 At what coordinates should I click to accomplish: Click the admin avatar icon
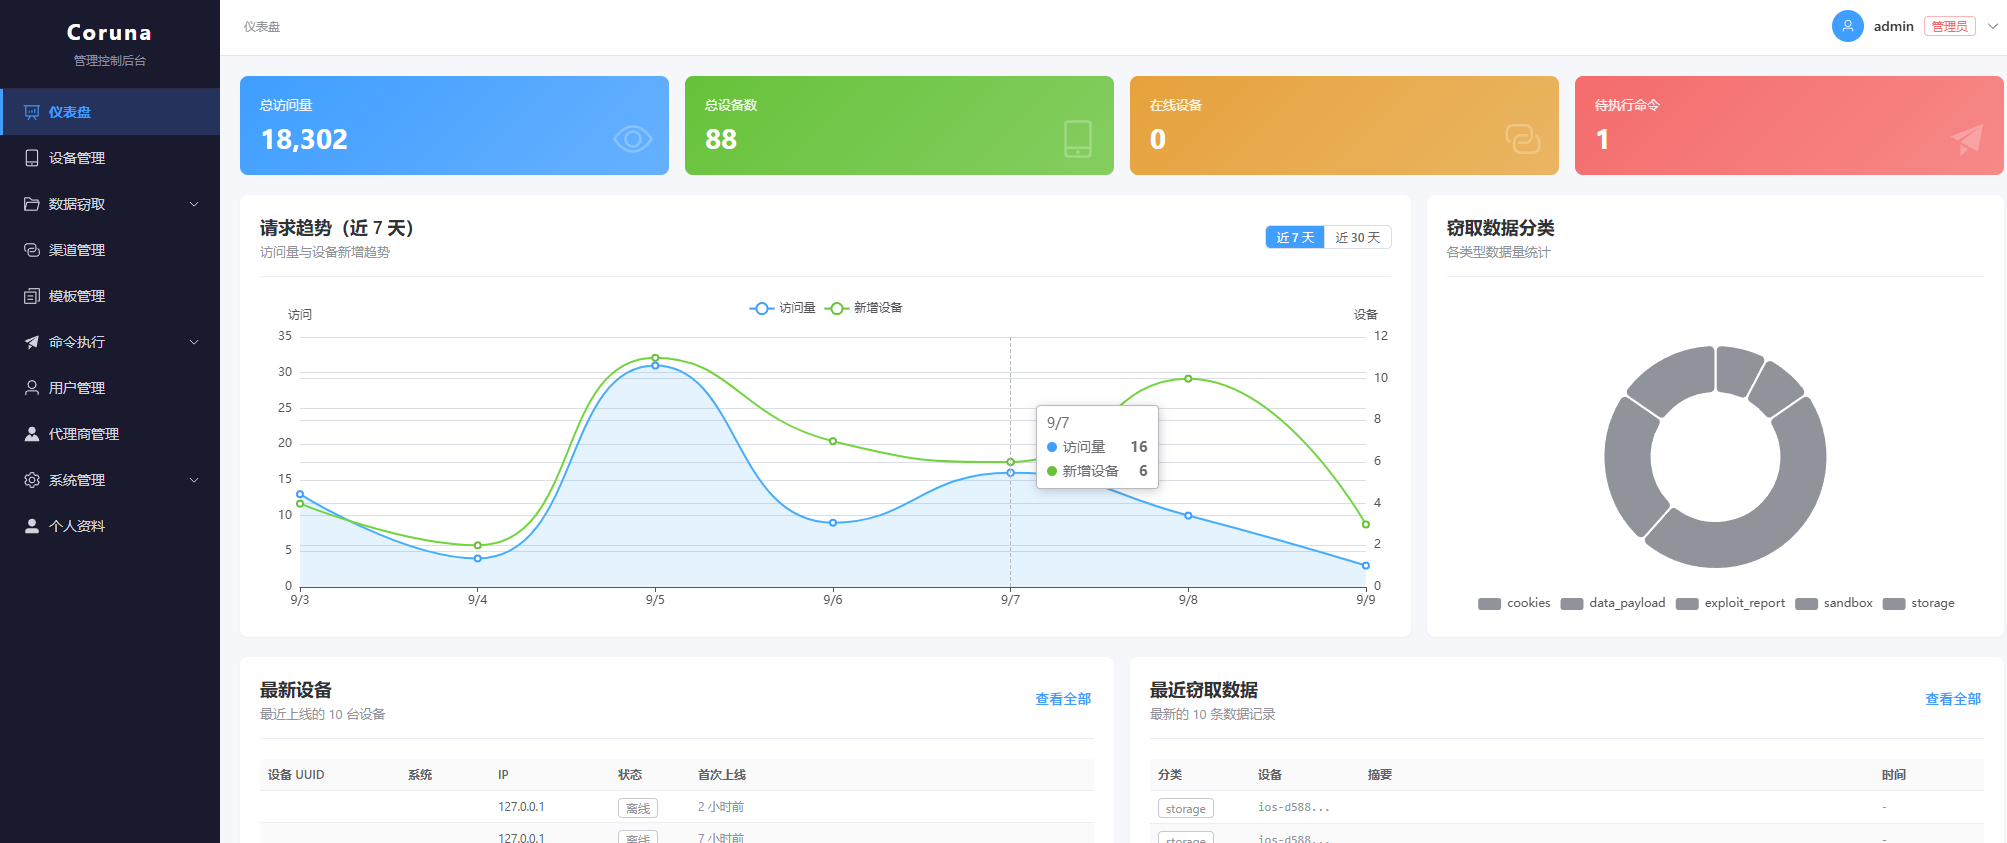pos(1847,26)
